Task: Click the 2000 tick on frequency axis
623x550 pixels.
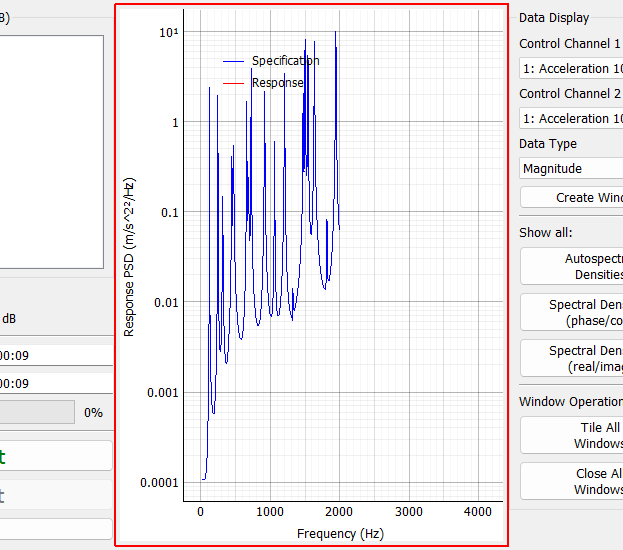Action: pos(339,512)
